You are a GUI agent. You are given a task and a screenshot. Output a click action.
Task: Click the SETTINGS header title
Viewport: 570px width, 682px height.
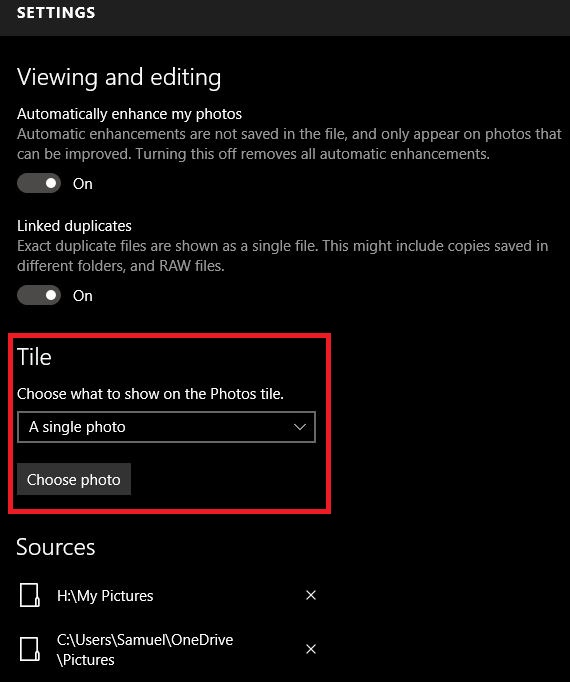(x=56, y=13)
